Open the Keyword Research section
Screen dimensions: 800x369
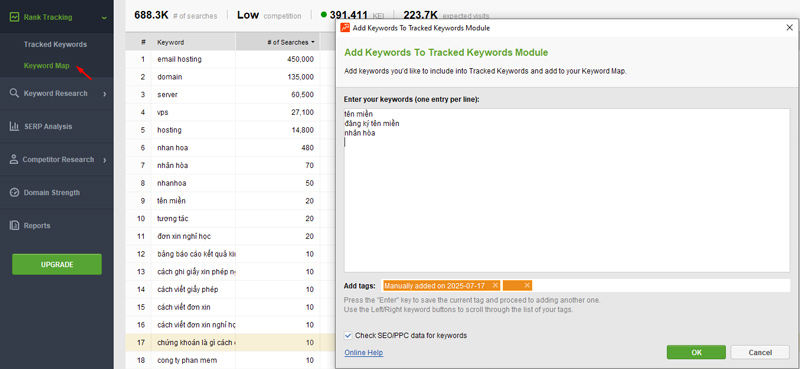click(55, 93)
